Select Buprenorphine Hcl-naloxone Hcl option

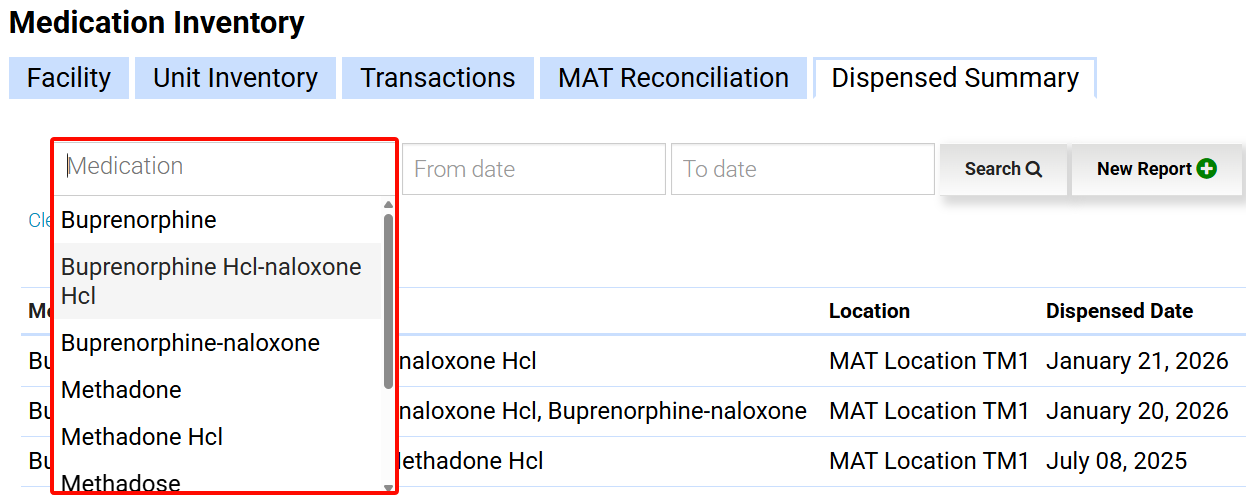[x=211, y=281]
